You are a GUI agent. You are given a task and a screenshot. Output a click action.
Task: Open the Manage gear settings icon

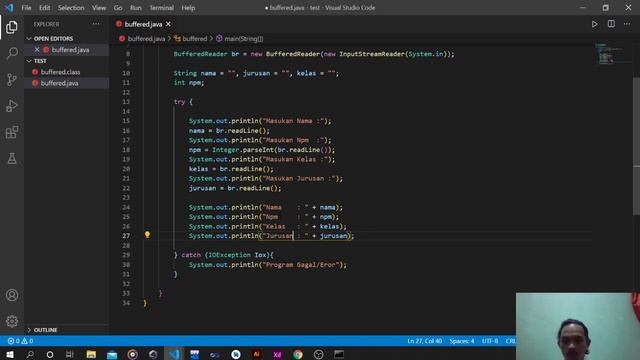coord(12,321)
